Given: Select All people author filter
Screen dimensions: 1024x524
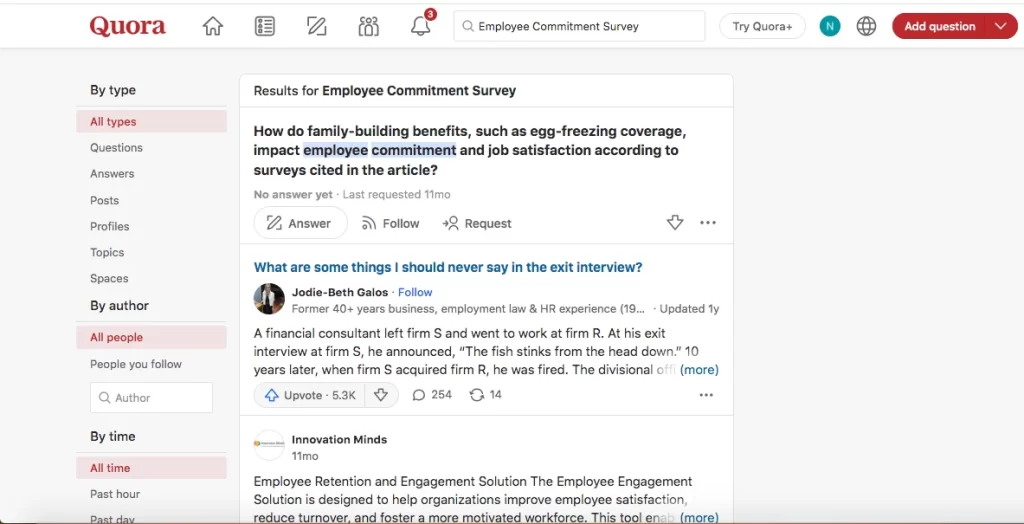Looking at the screenshot, I should tap(152, 337).
